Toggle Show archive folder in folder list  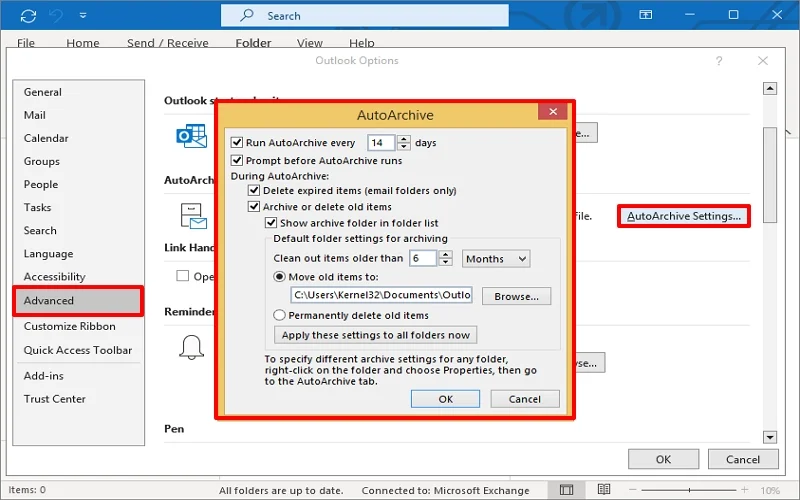coord(271,223)
